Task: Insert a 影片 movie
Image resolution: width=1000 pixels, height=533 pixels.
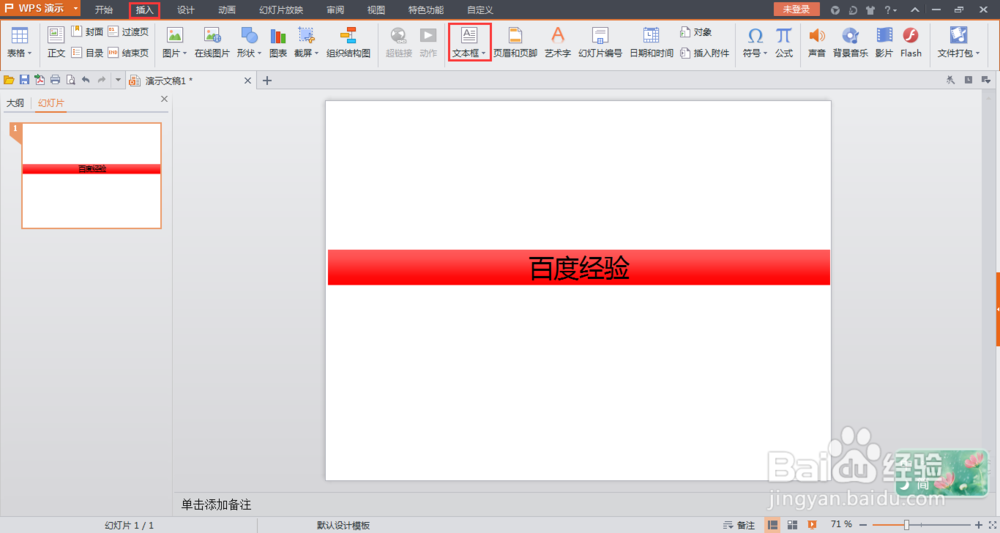Action: pyautogui.click(x=884, y=43)
